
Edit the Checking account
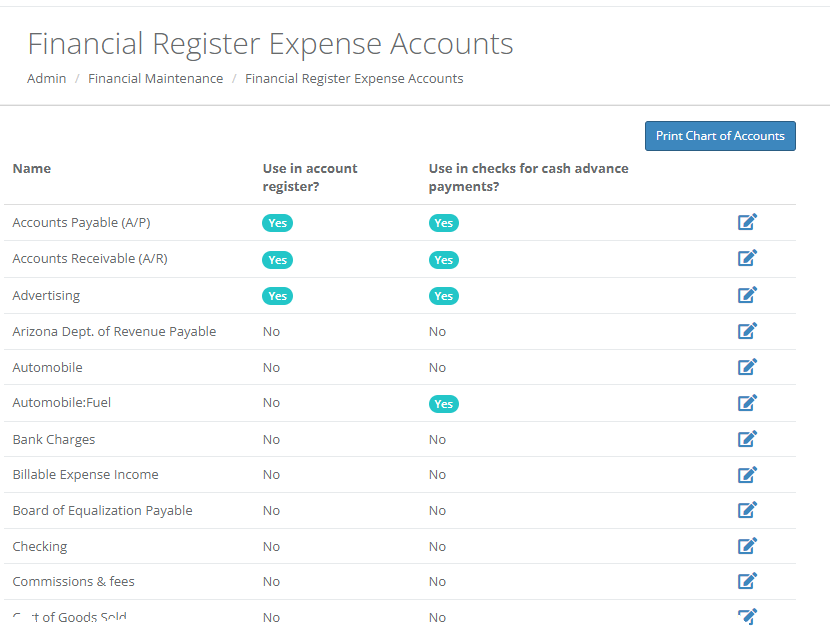pos(747,545)
